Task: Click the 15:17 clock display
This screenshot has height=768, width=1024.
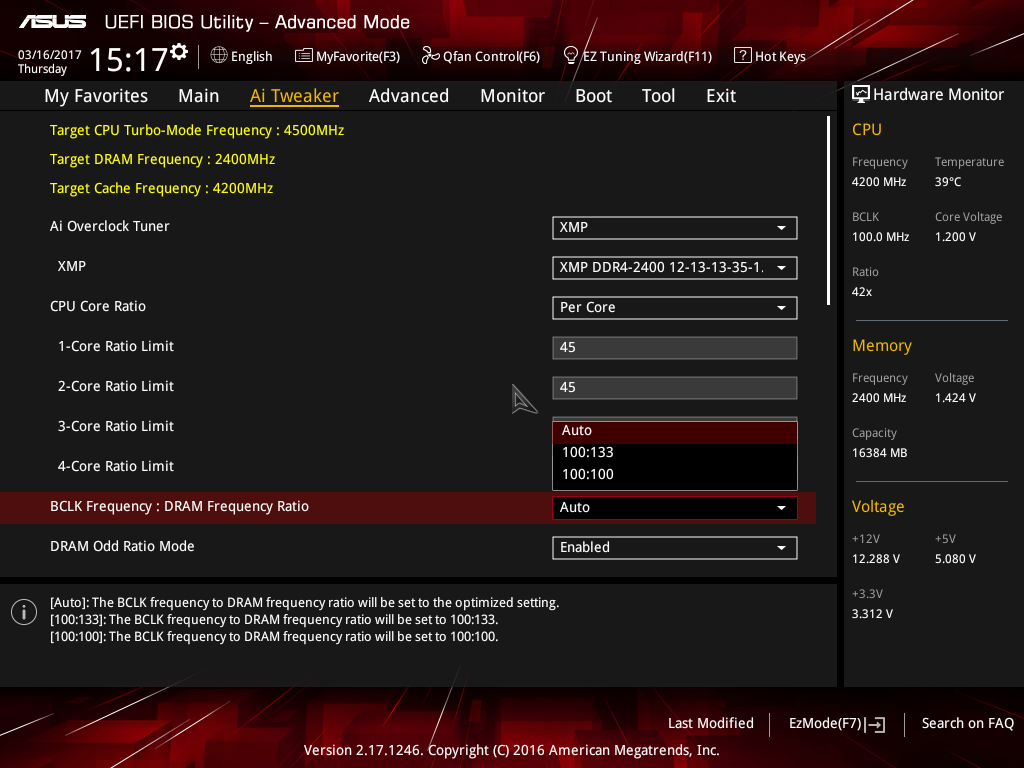Action: (x=129, y=60)
